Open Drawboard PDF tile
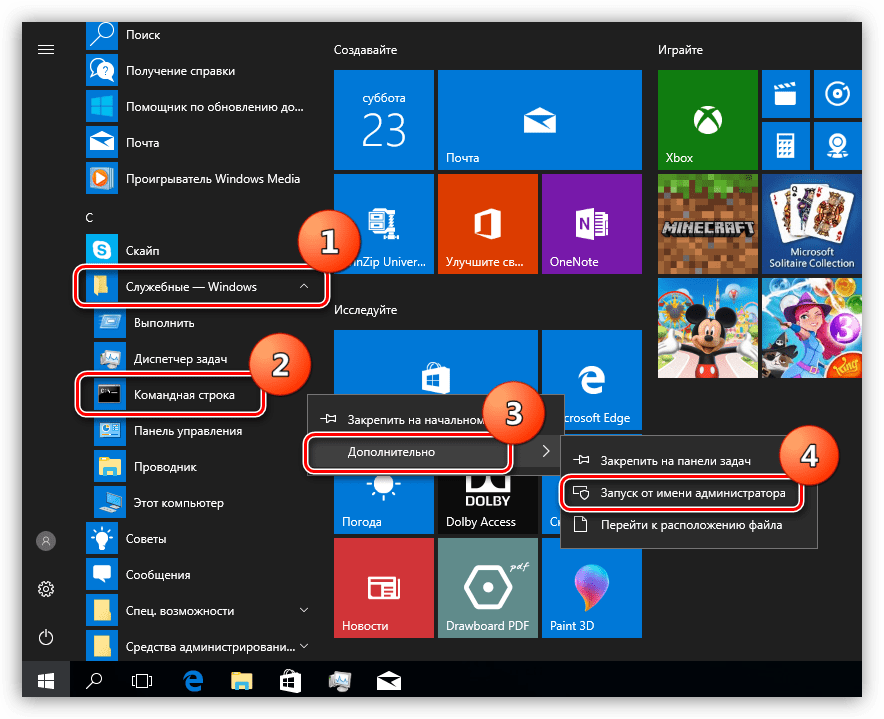This screenshot has height=719, width=884. 487,590
